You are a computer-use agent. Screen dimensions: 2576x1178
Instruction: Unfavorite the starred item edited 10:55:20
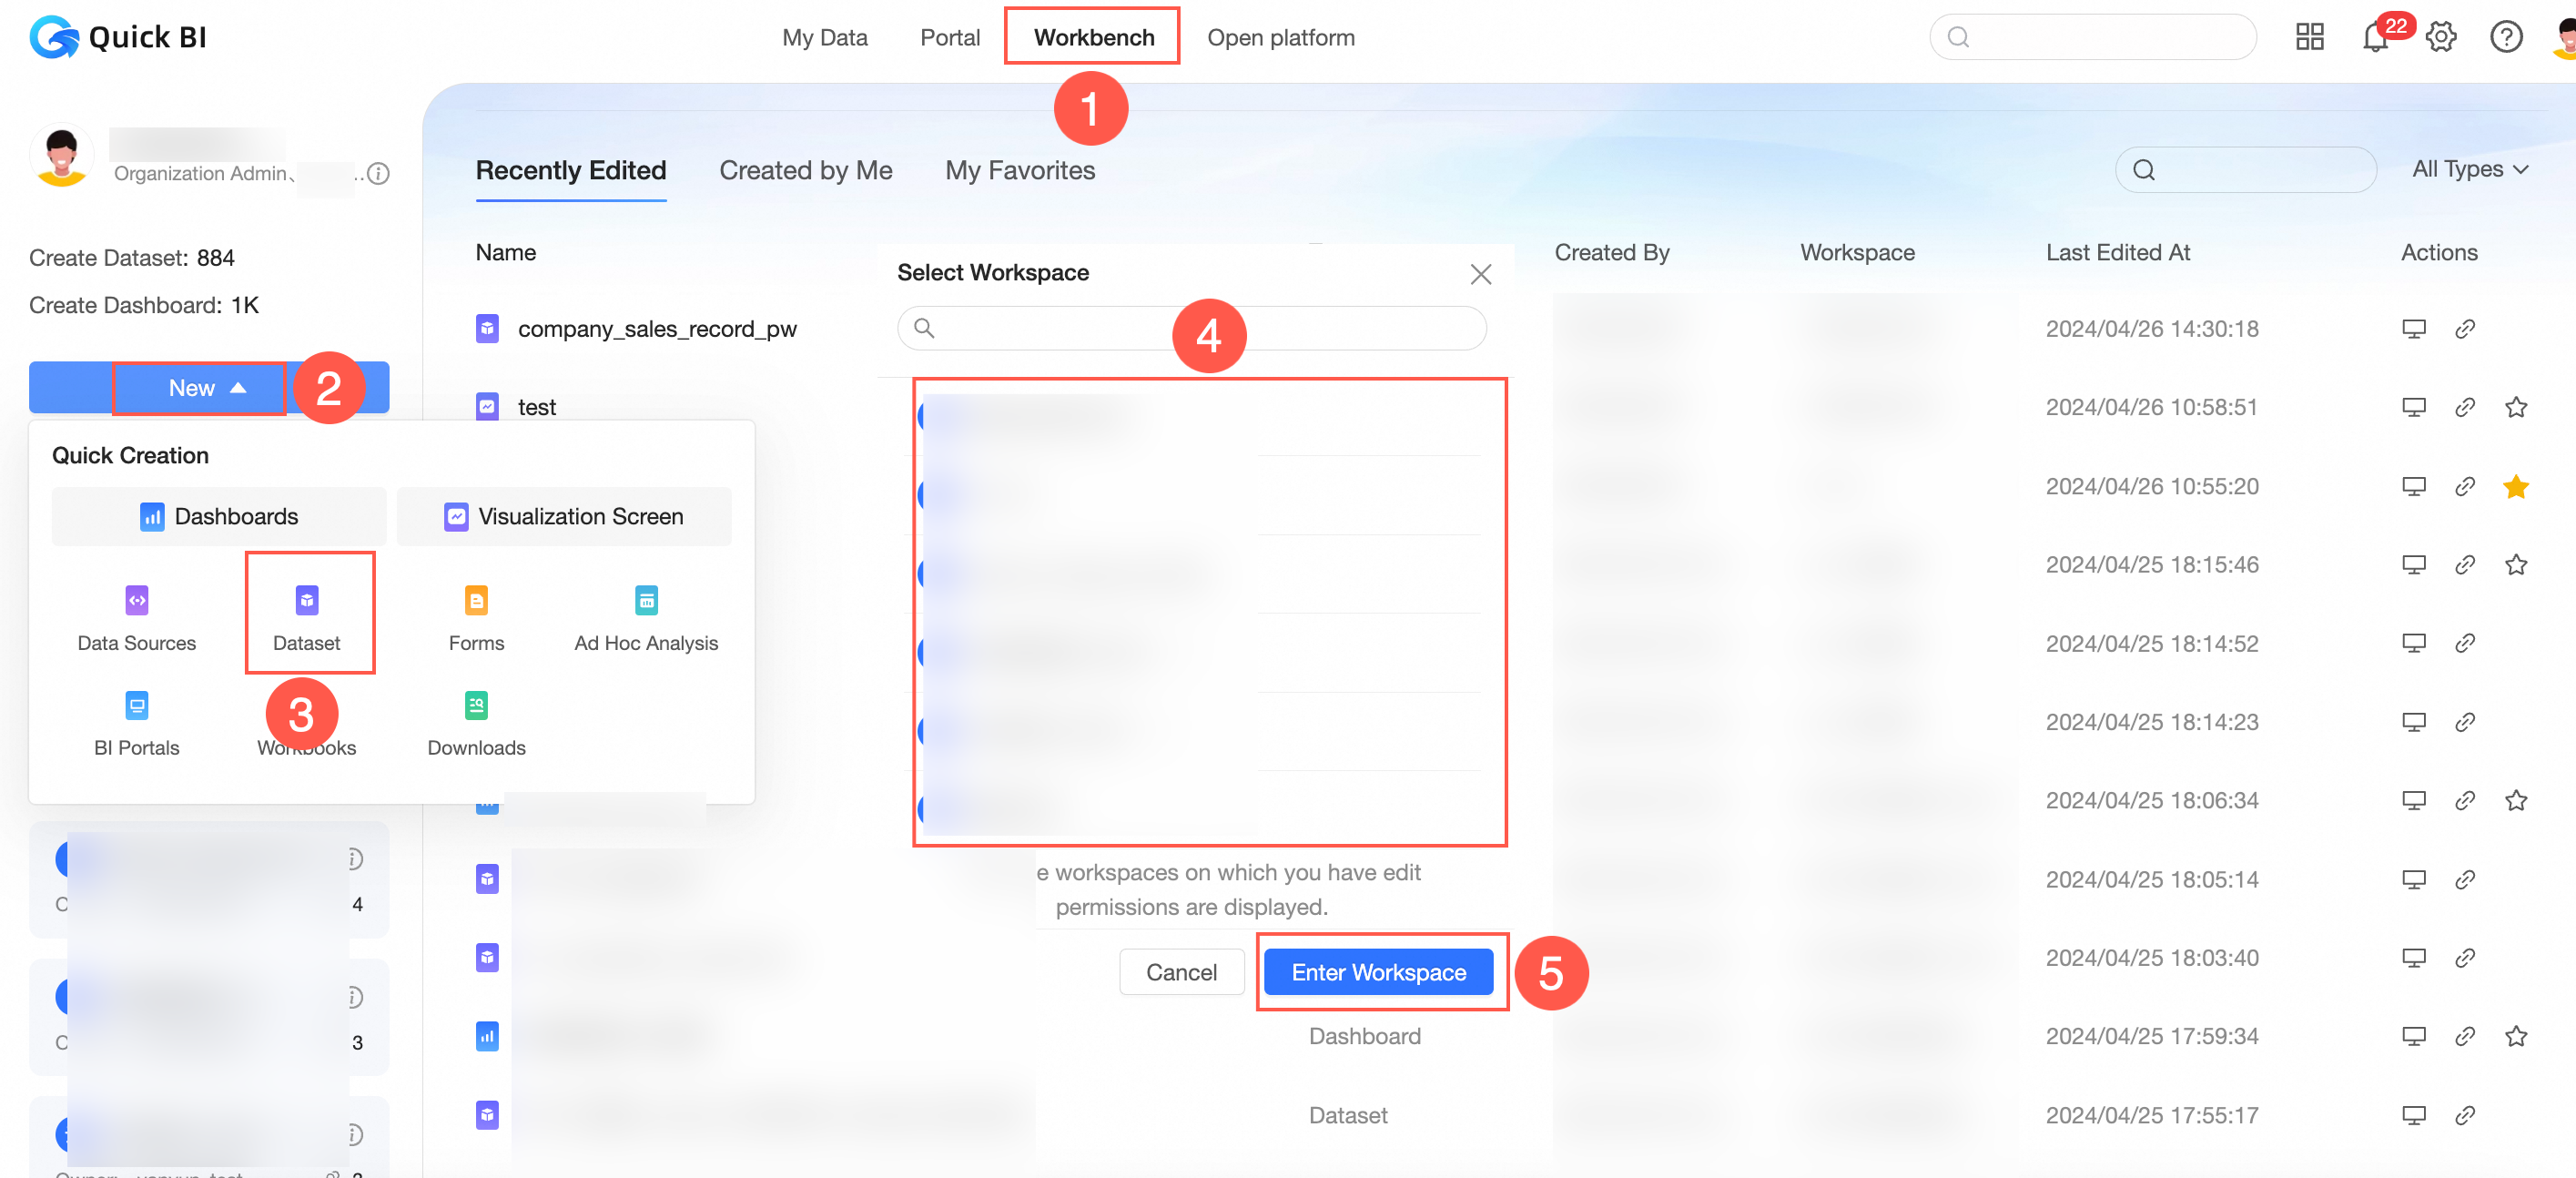(2515, 487)
